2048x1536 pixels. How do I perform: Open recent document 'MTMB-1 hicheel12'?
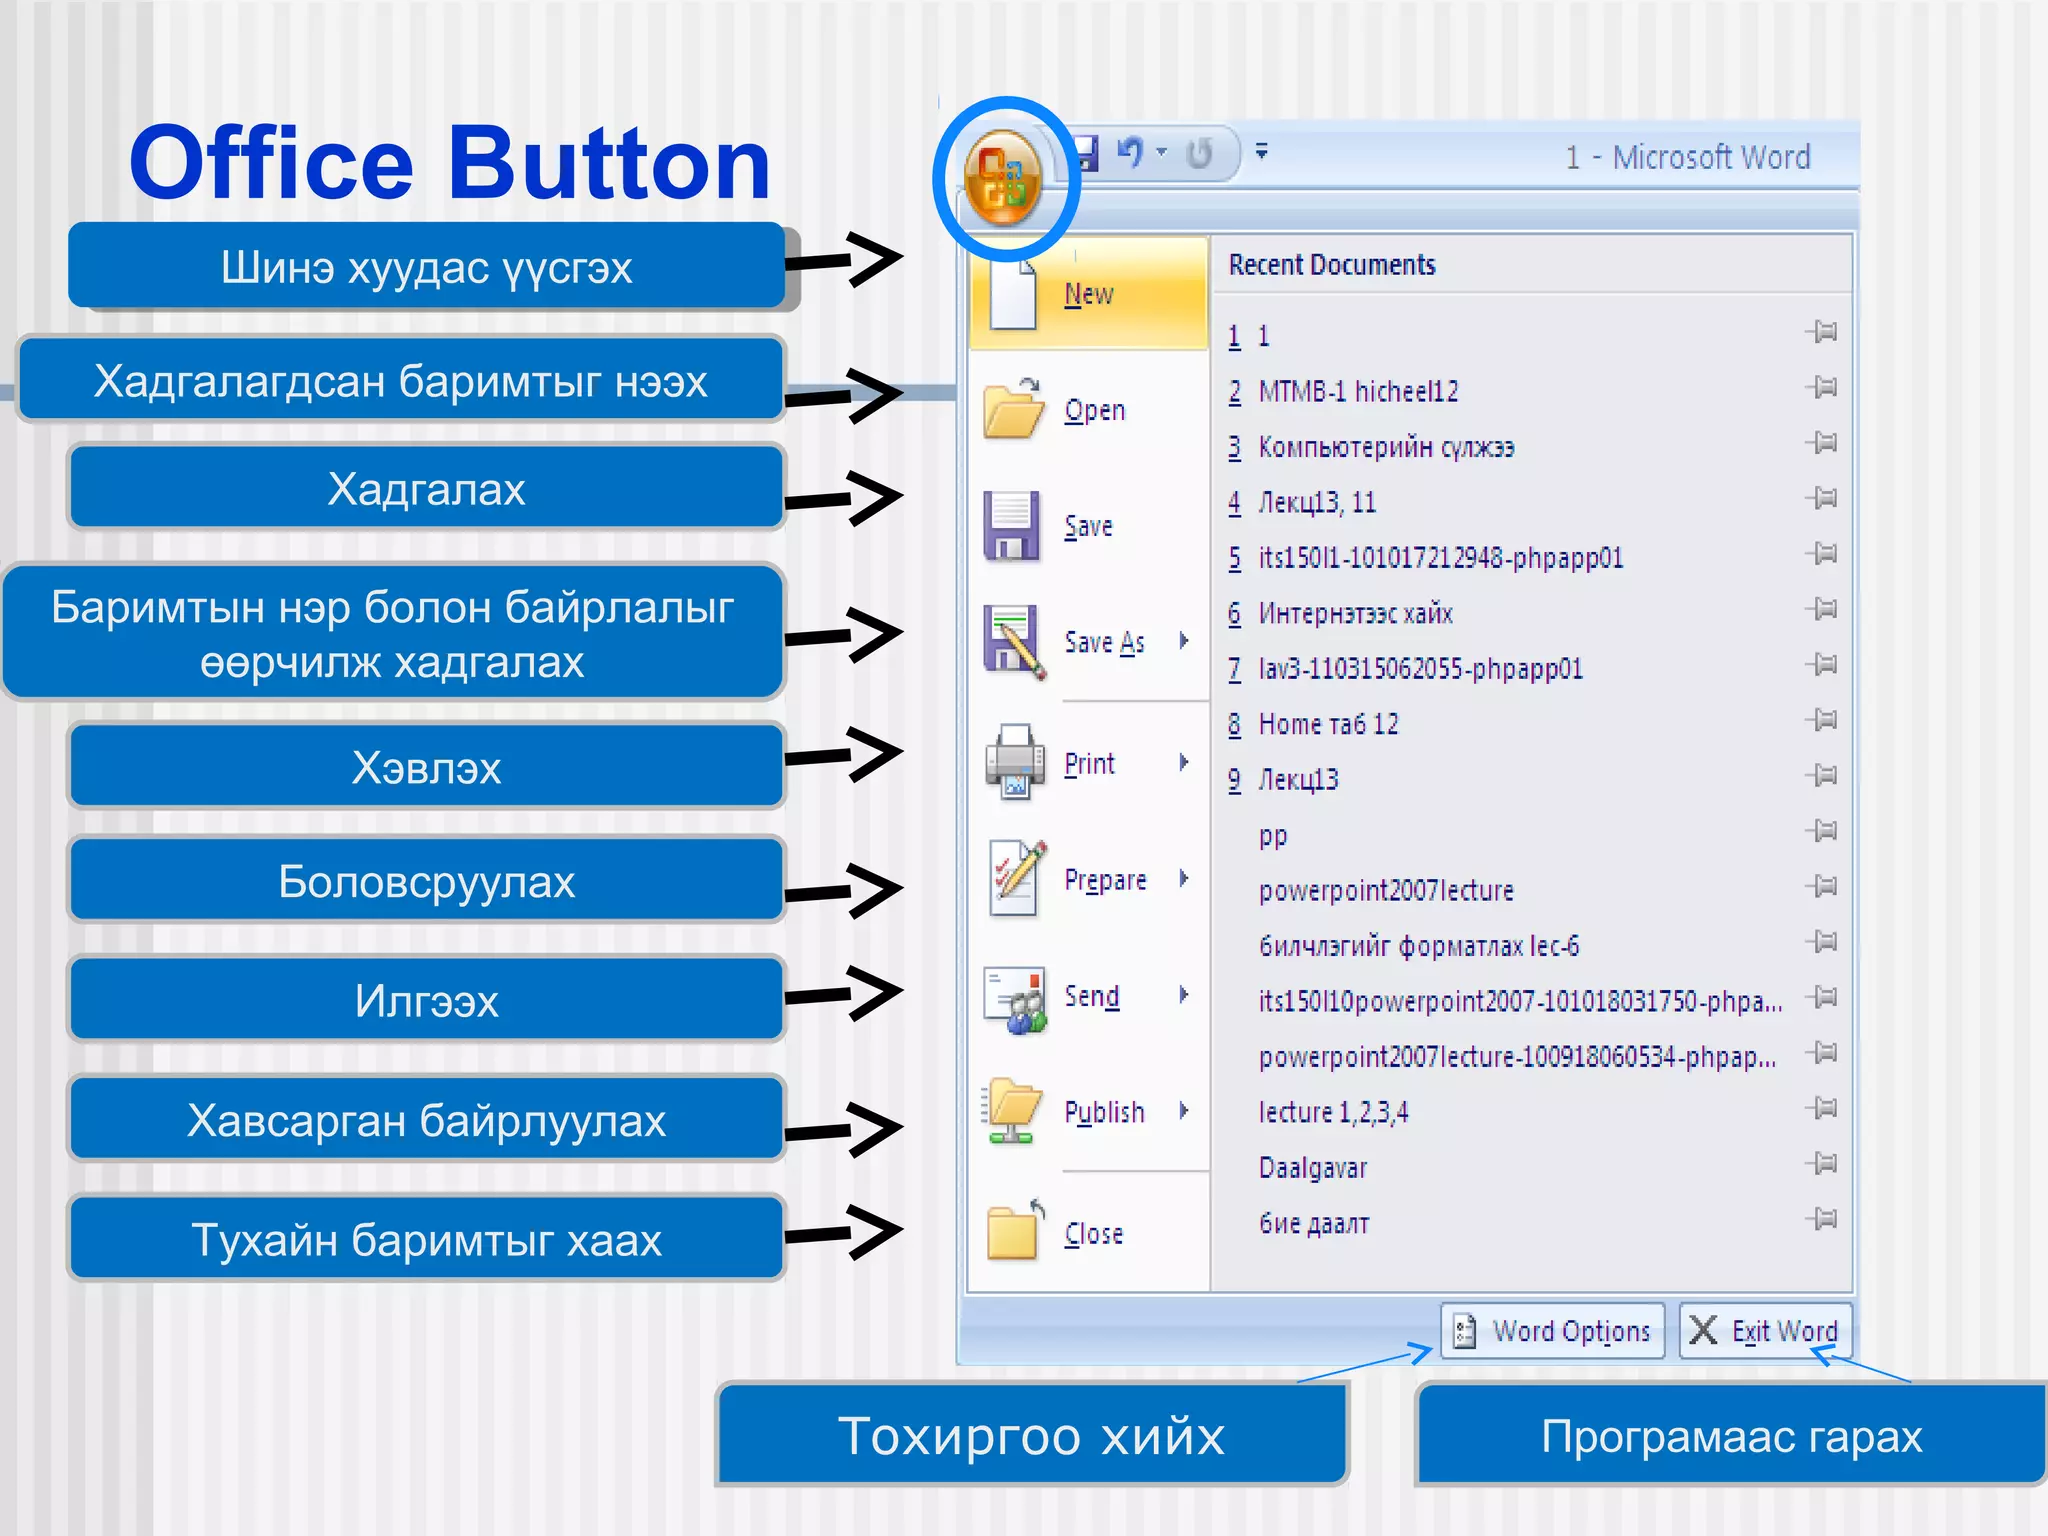1358,391
